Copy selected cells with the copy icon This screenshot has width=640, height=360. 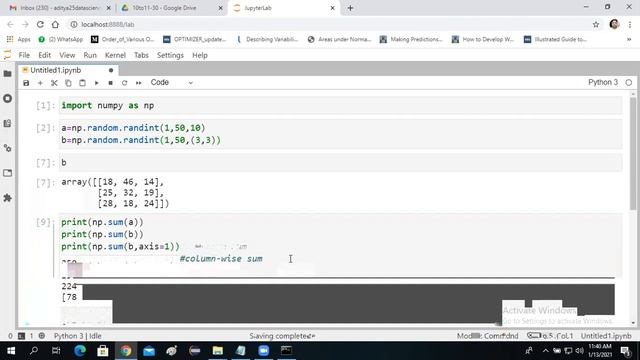pyautogui.click(x=68, y=83)
